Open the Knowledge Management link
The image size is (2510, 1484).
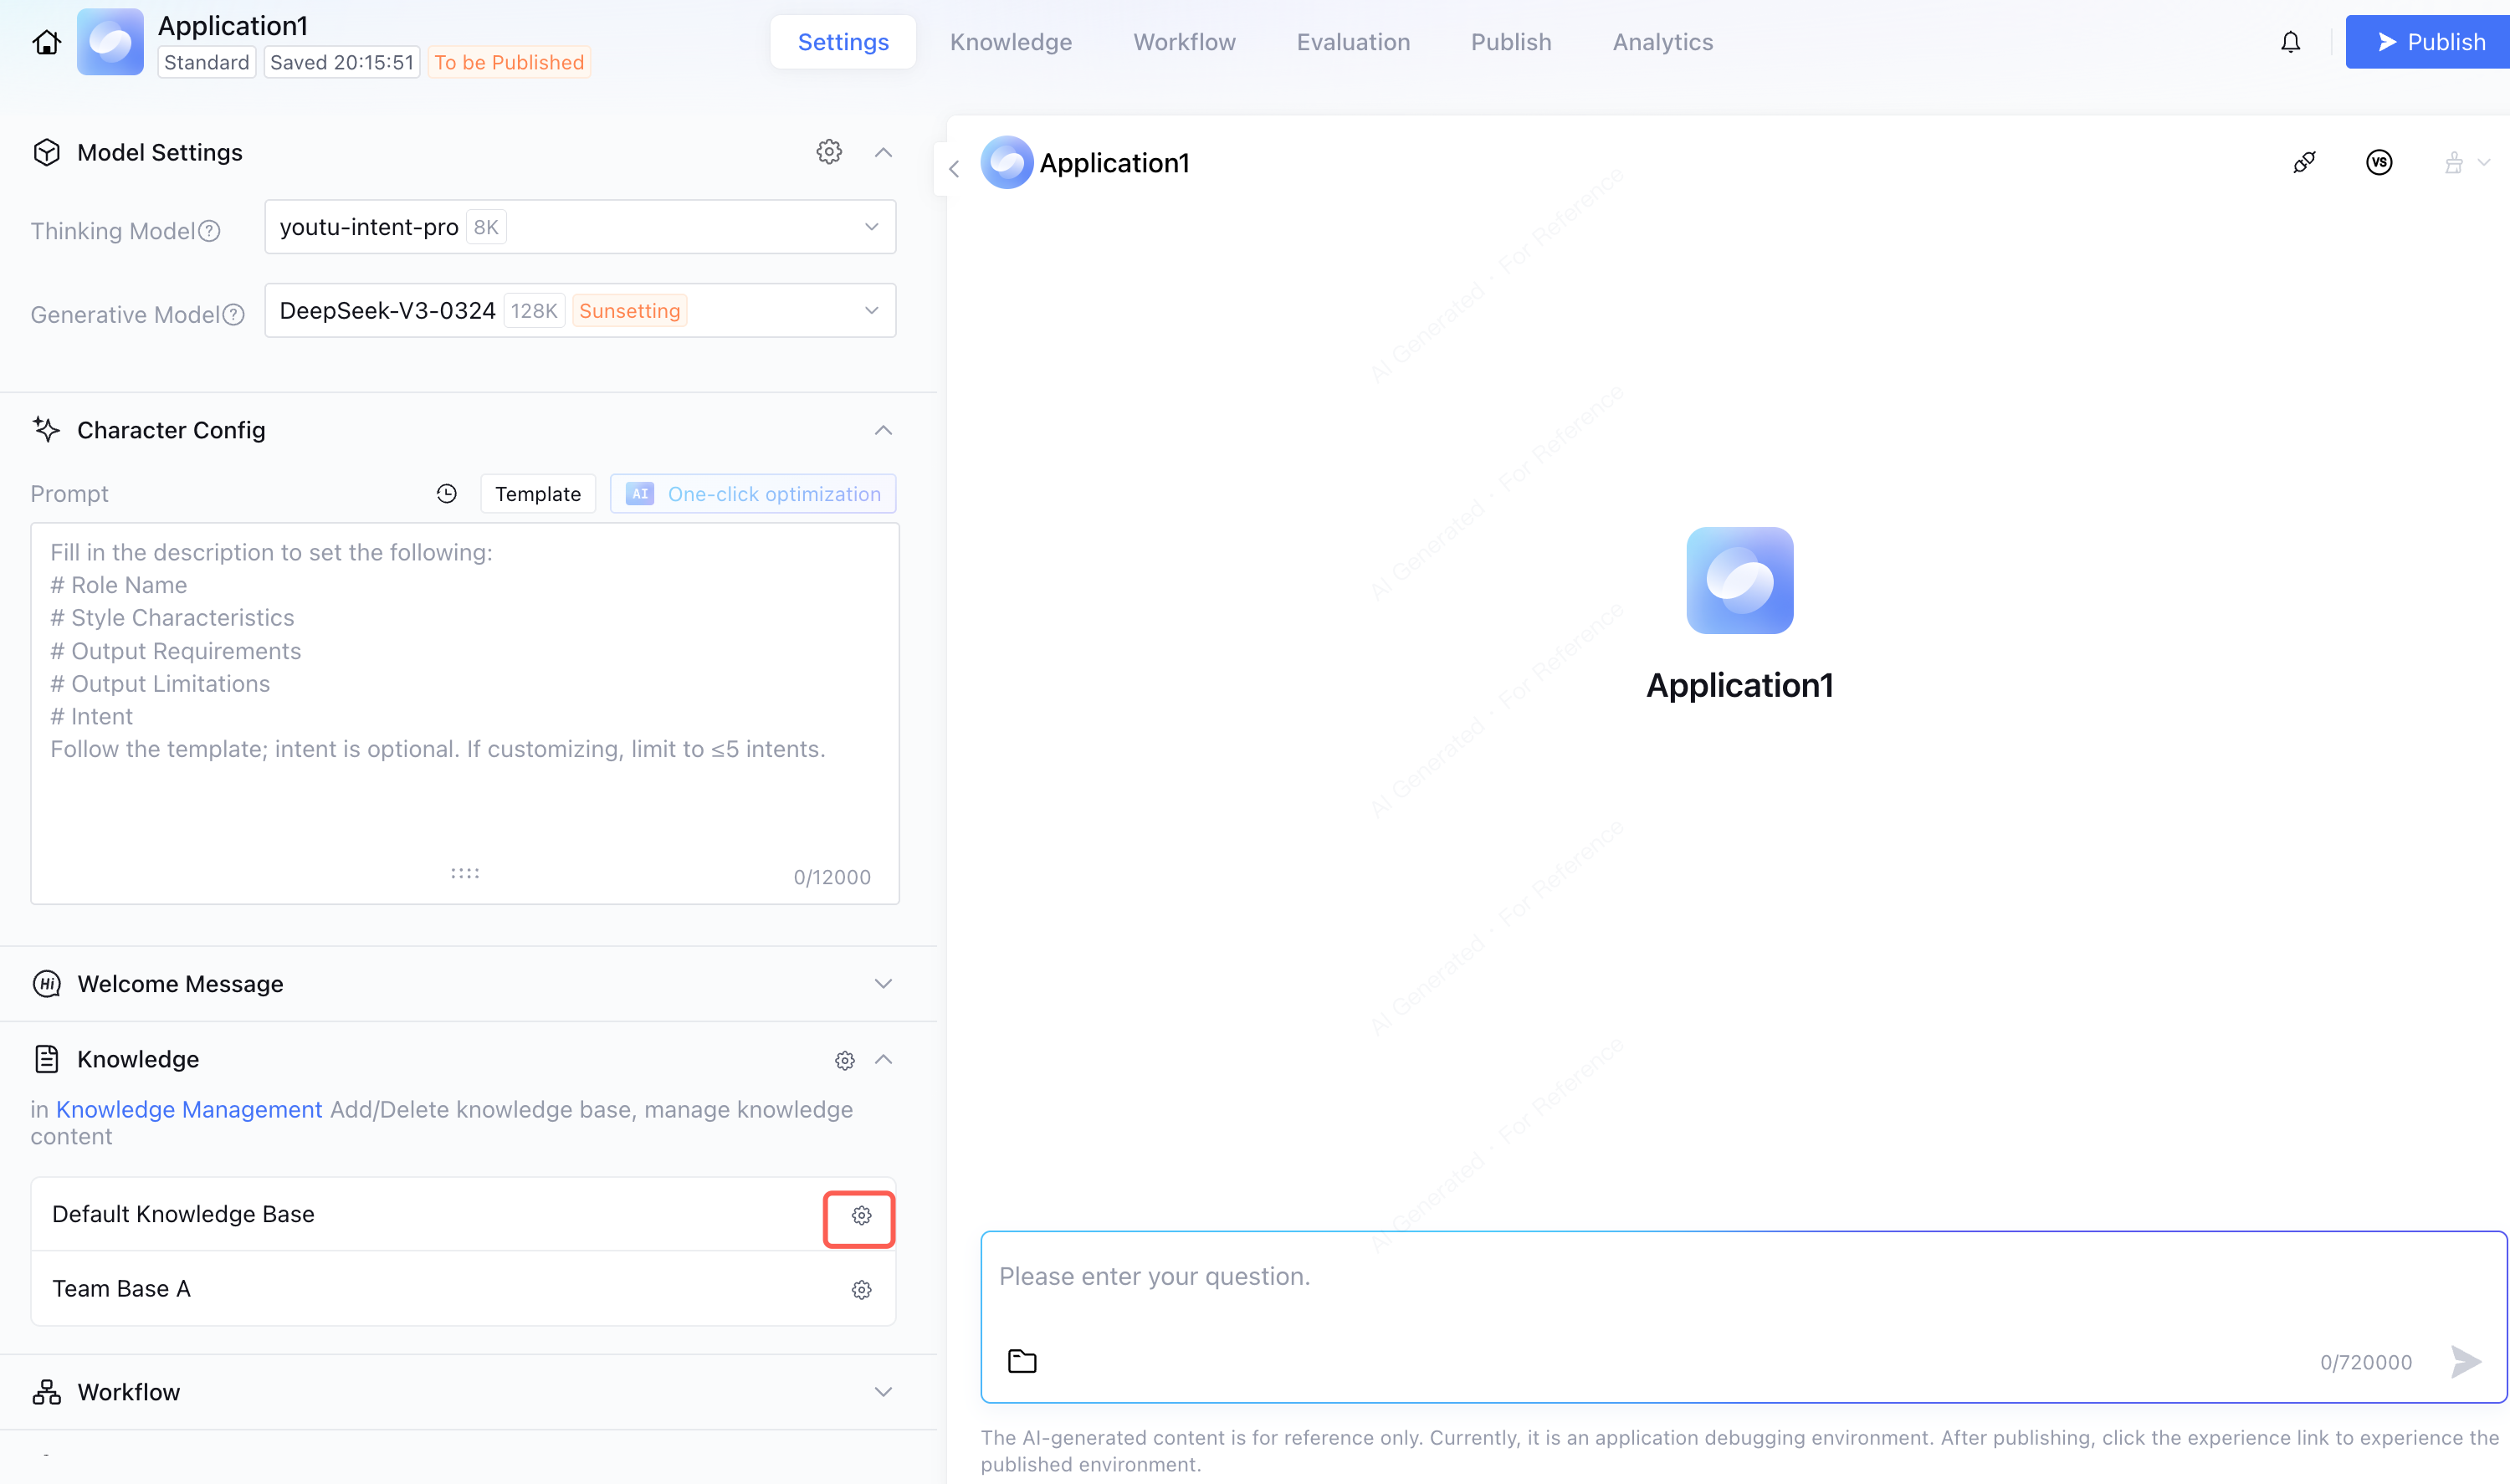[x=189, y=1110]
